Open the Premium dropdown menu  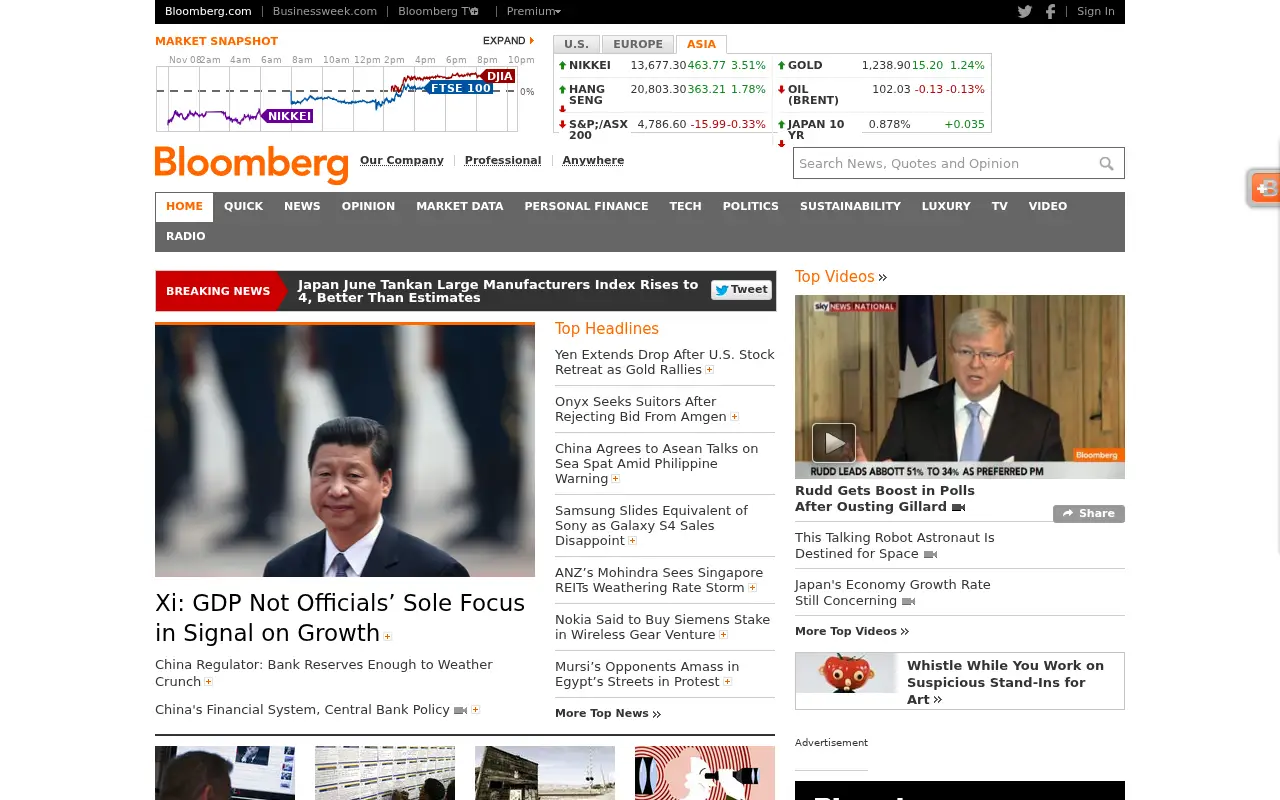coord(533,12)
